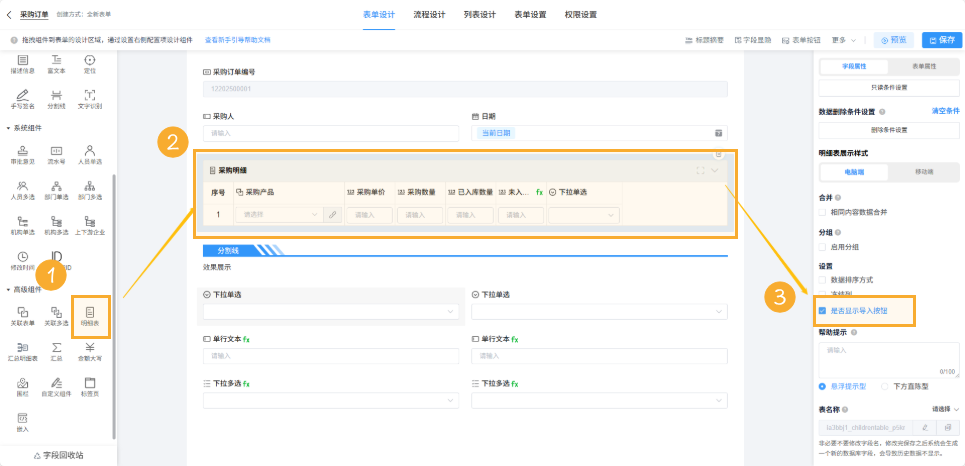Select the 明细表 detail table component
Screen dimensions: 965x466
pos(90,316)
